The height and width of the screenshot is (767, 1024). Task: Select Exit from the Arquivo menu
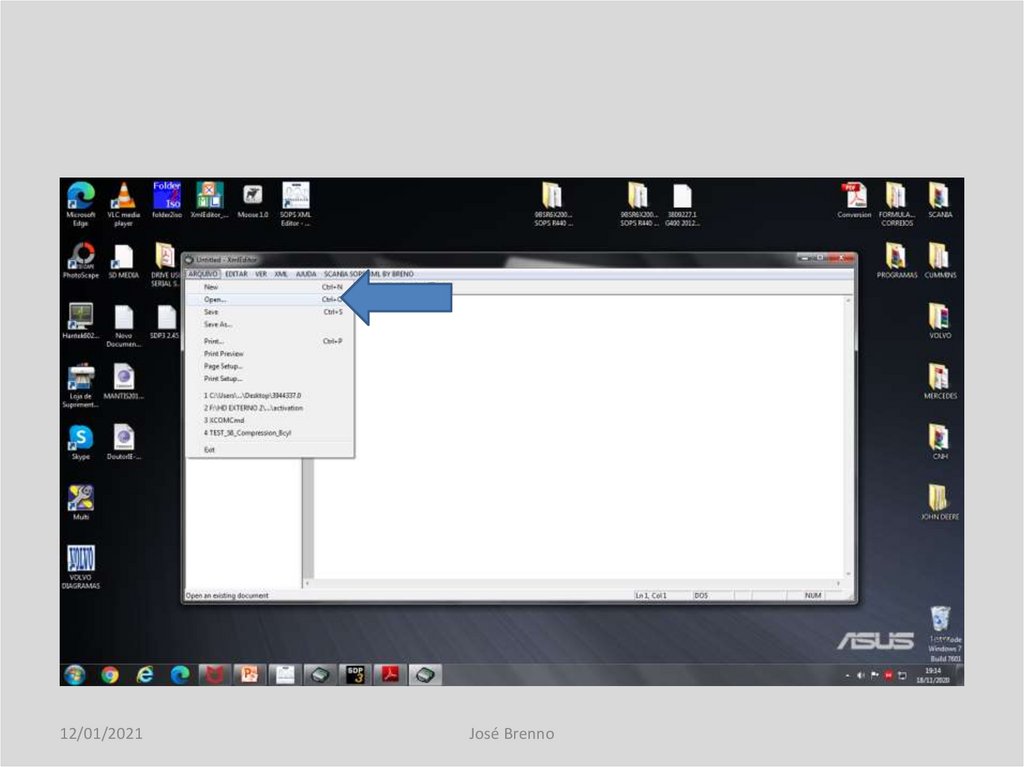[x=209, y=450]
